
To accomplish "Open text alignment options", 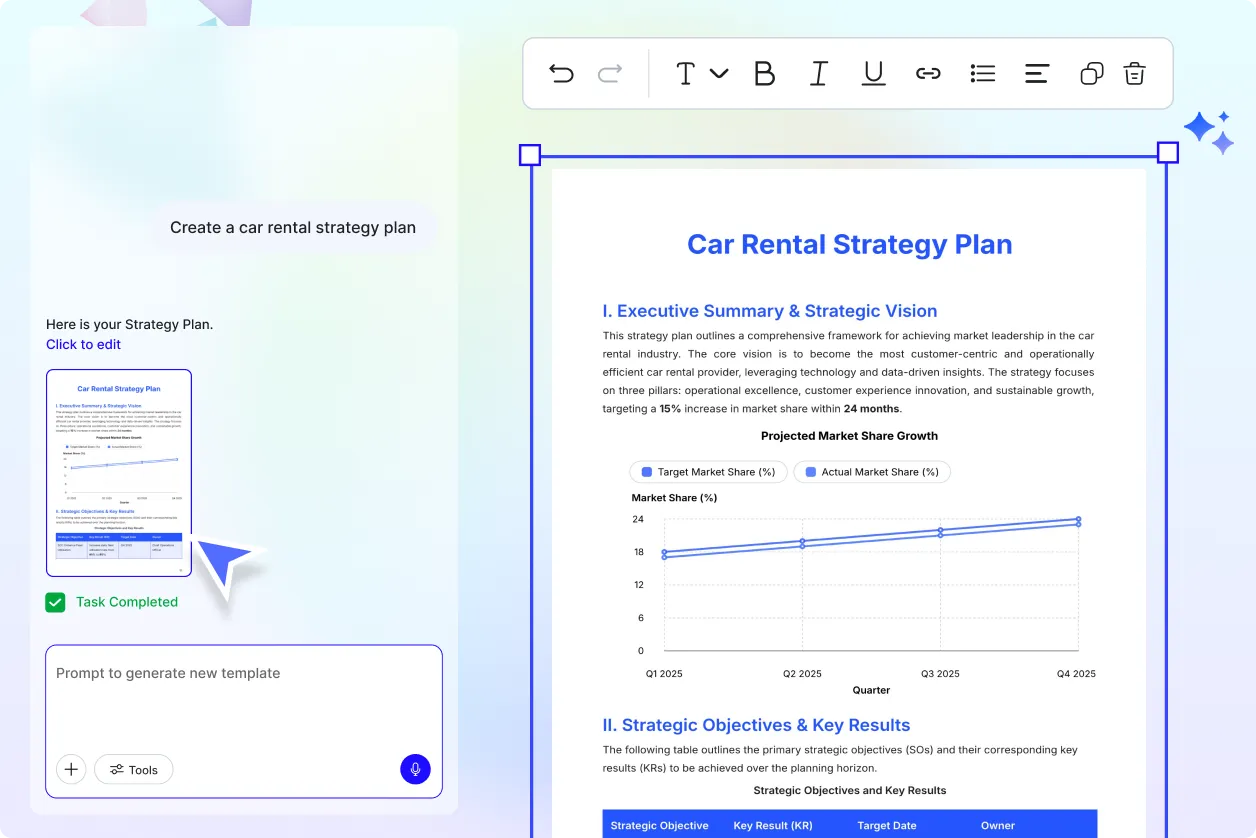I will 1037,73.
